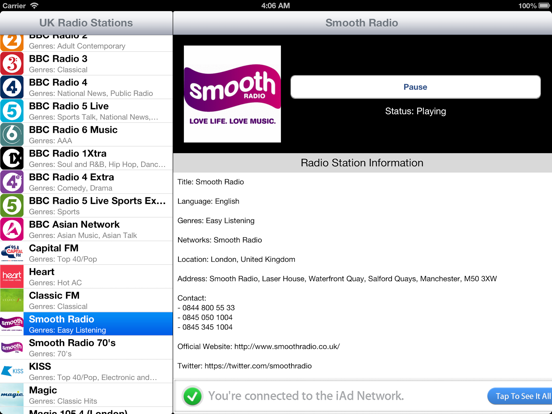
Task: Select BBC Radio 4 Extra title
Action: 71,177
